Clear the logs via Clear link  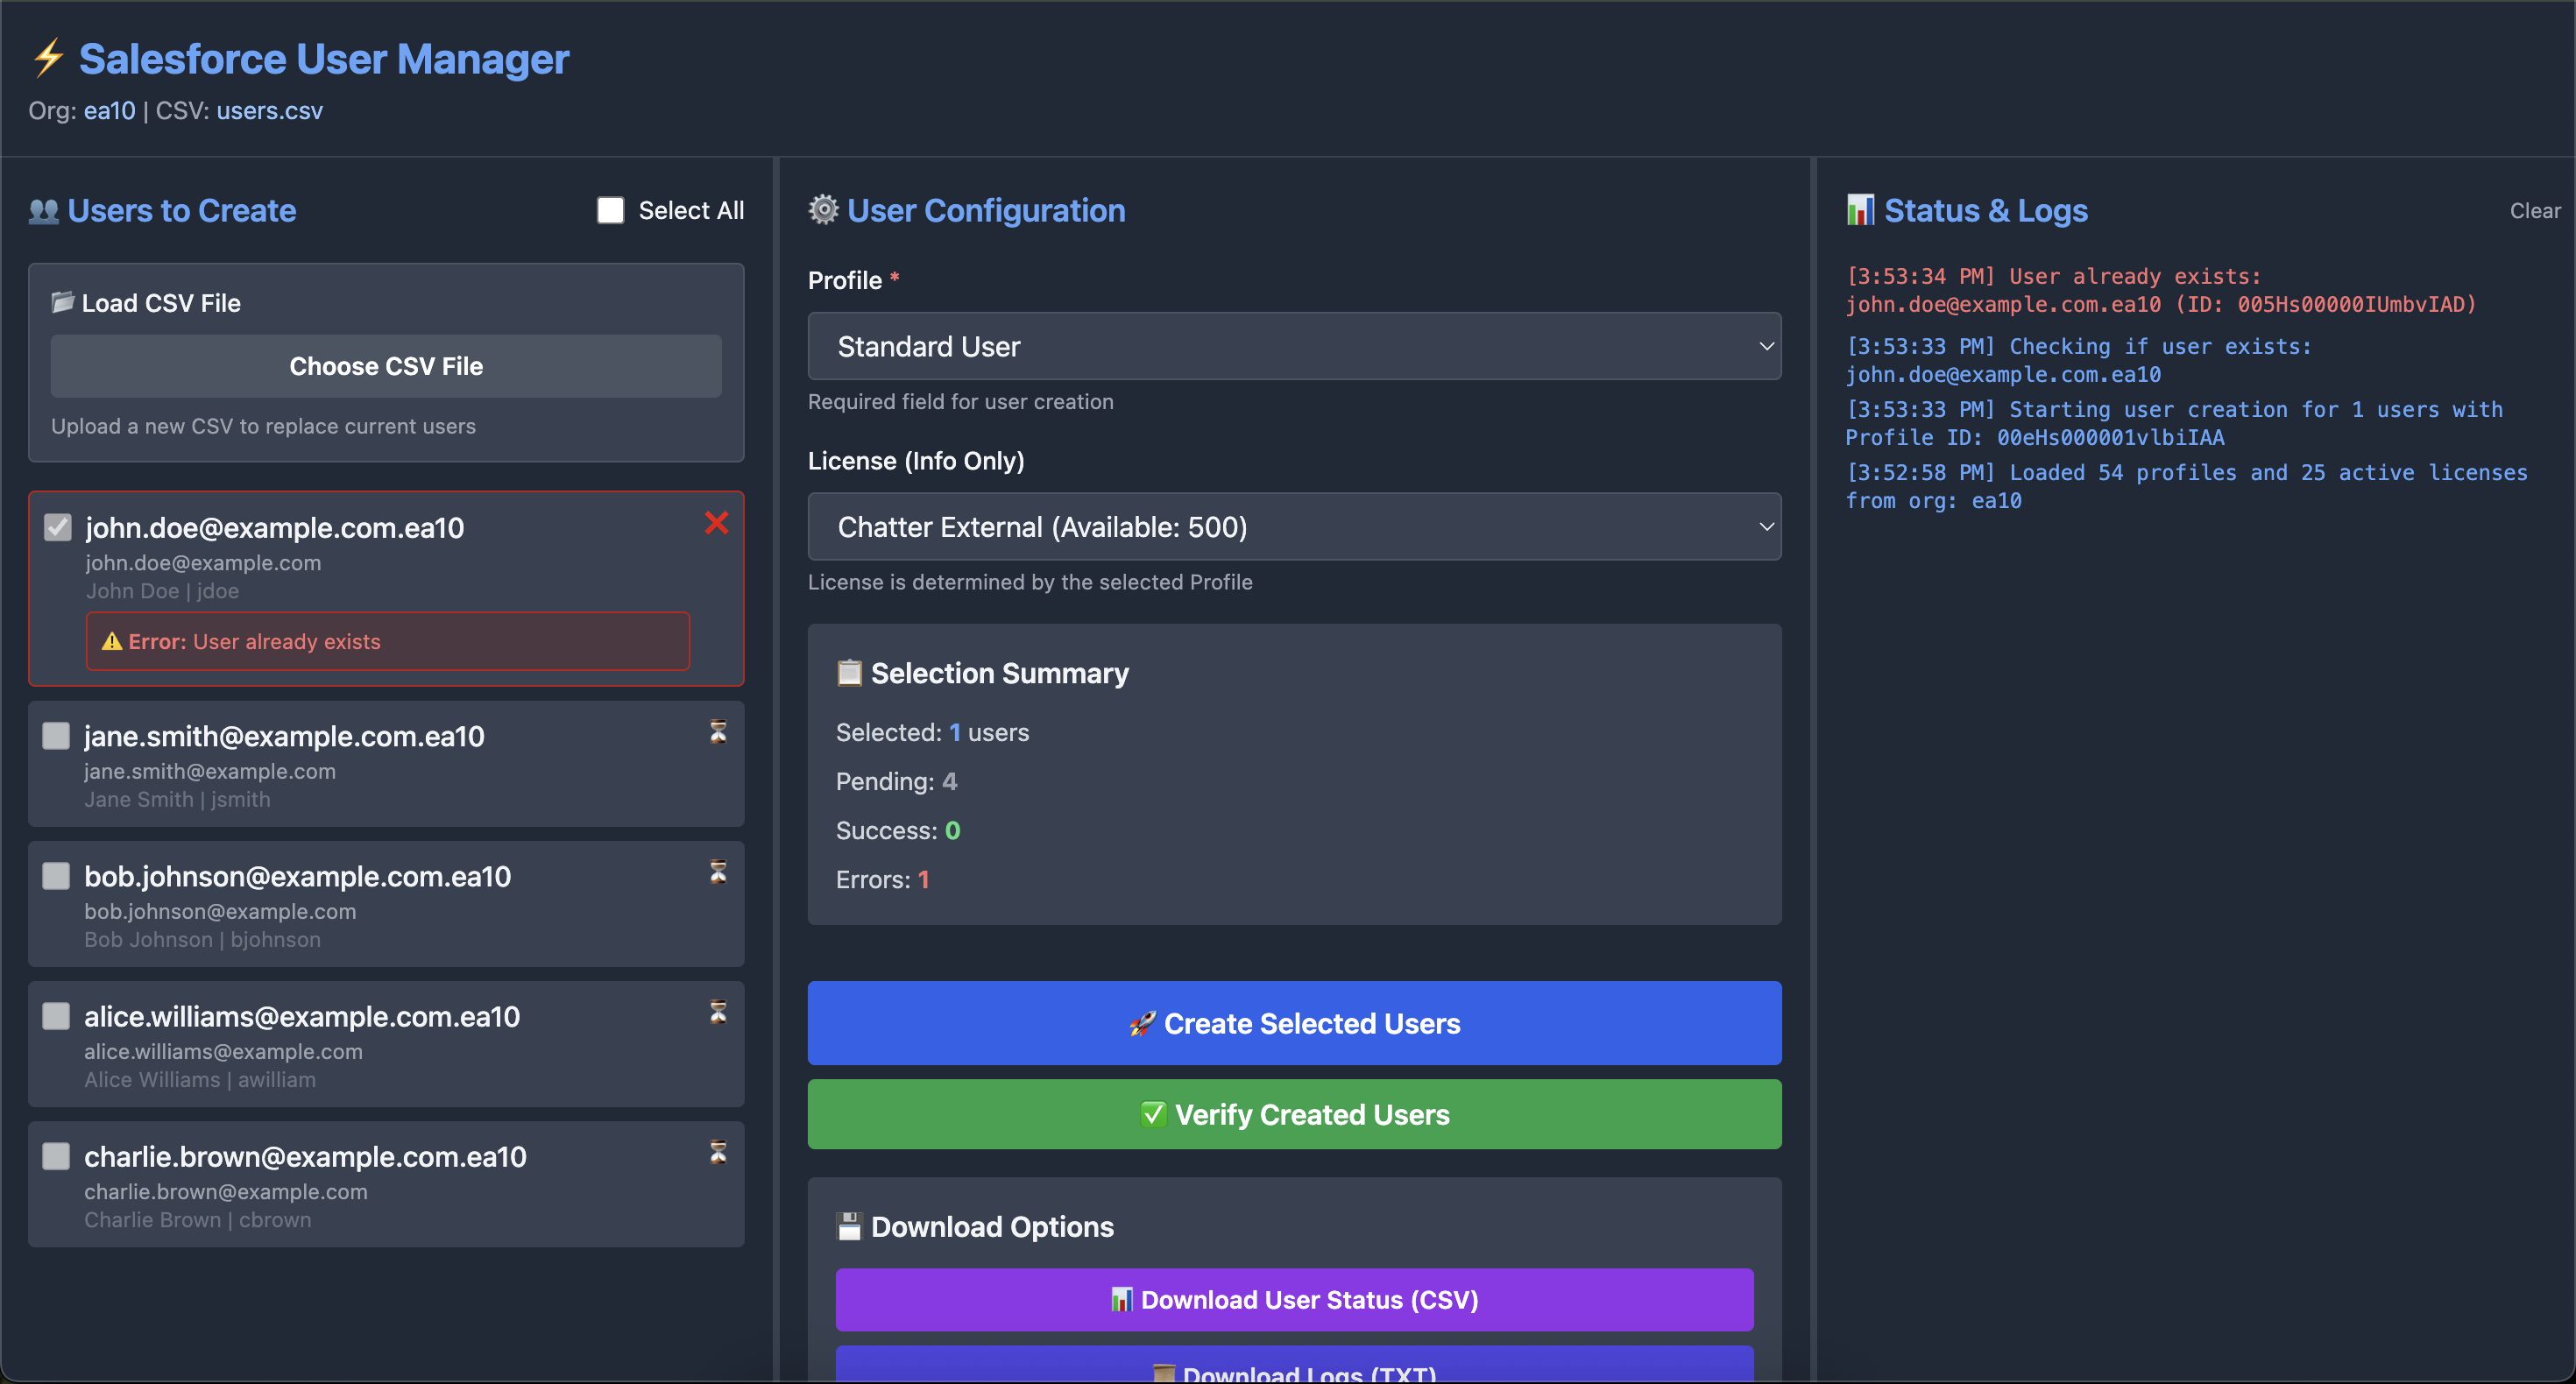(2534, 211)
